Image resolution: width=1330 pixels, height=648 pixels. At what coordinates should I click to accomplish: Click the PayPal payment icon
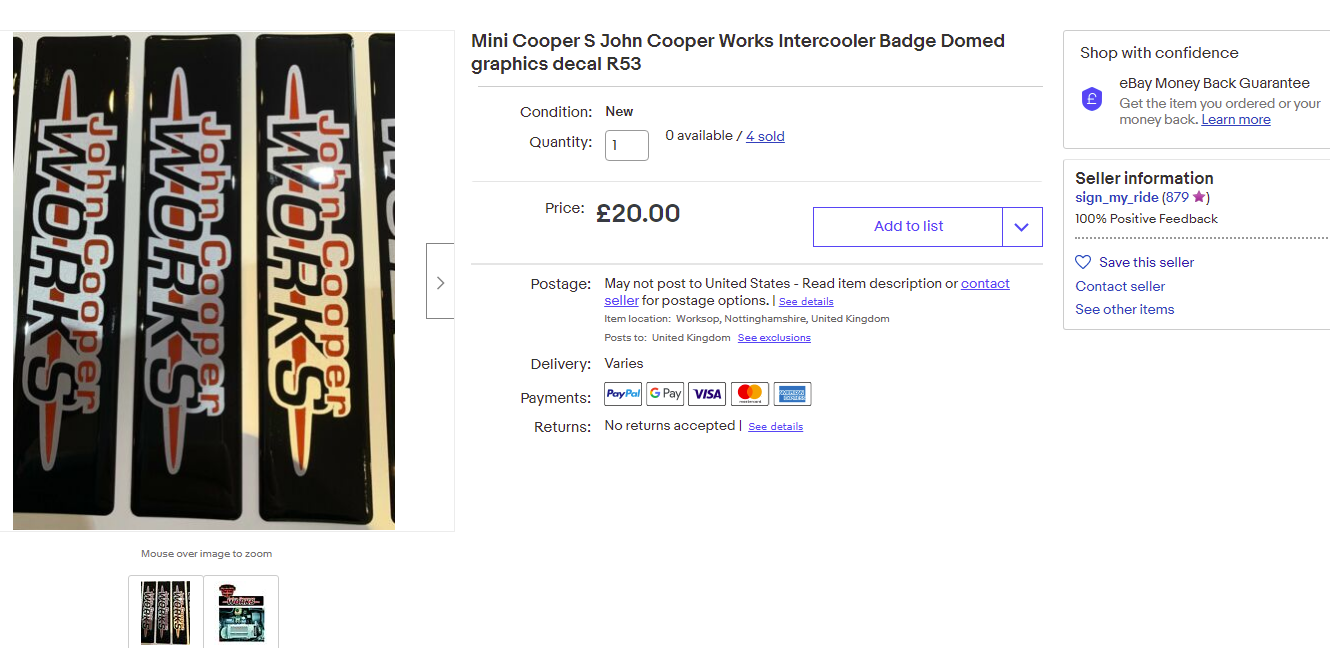click(623, 394)
